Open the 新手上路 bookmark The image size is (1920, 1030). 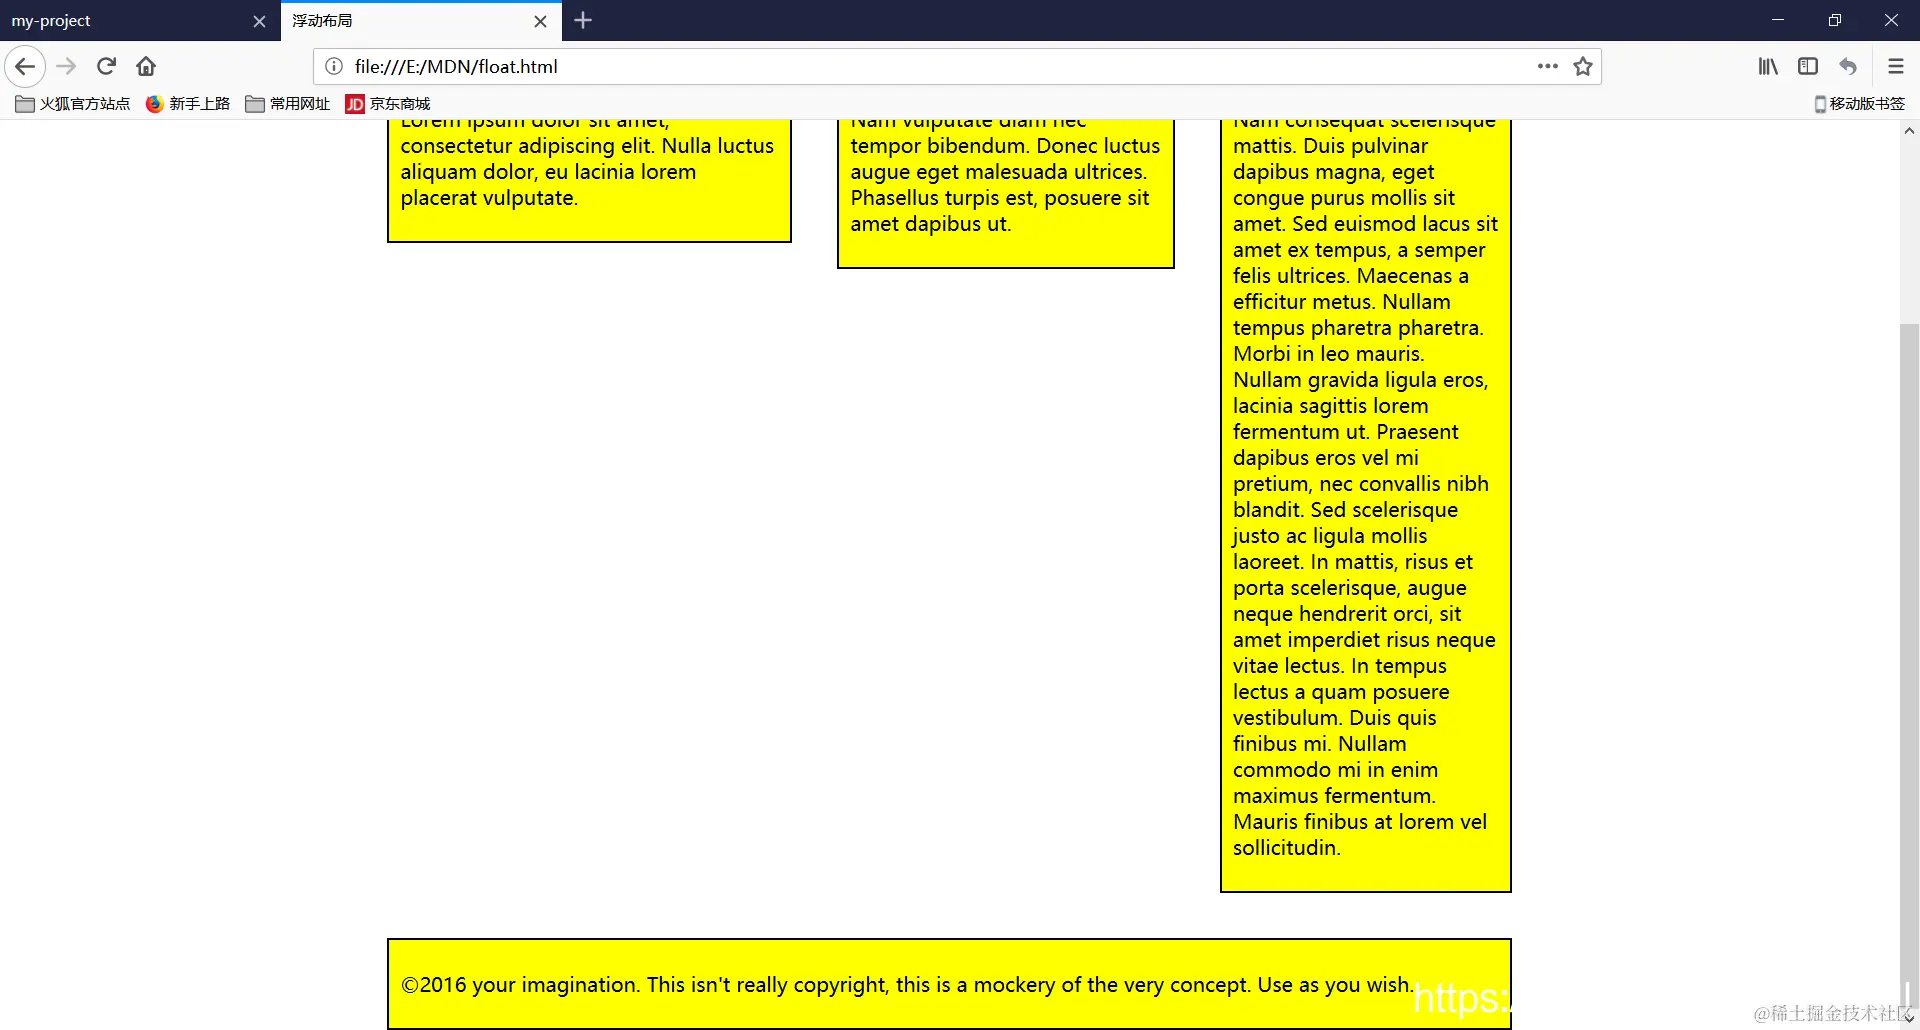(x=188, y=104)
